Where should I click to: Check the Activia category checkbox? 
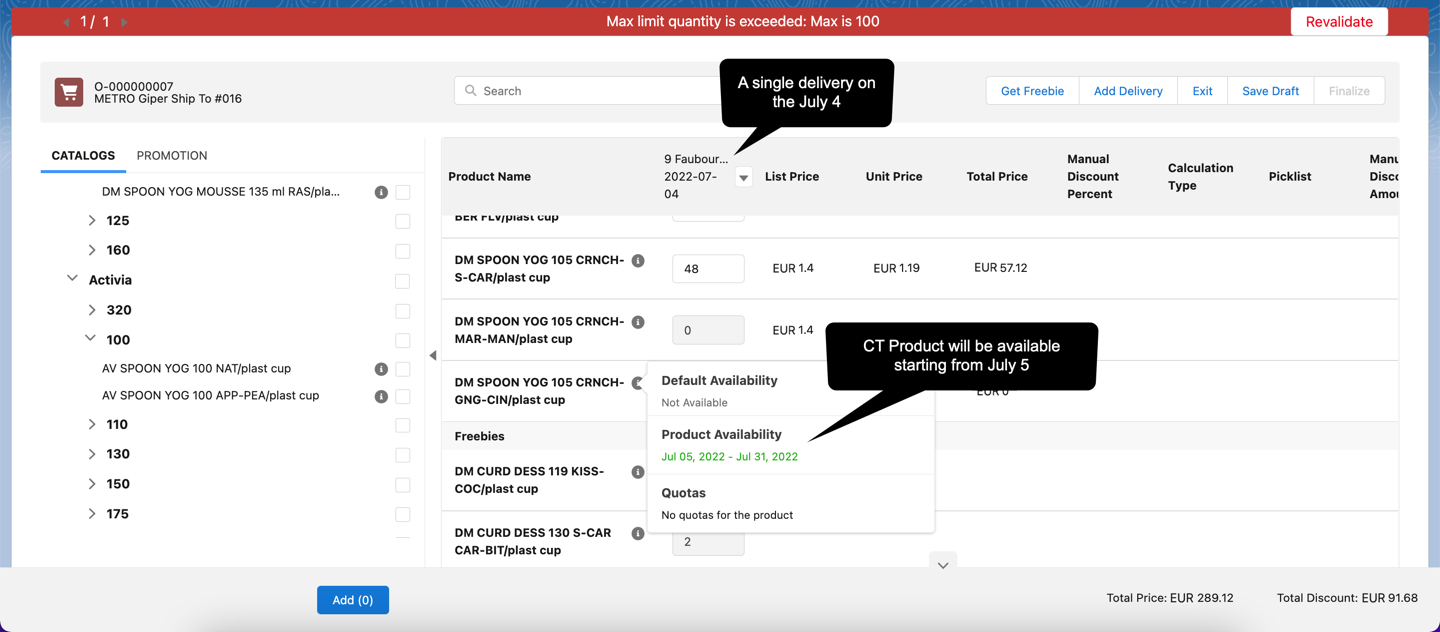click(x=402, y=281)
